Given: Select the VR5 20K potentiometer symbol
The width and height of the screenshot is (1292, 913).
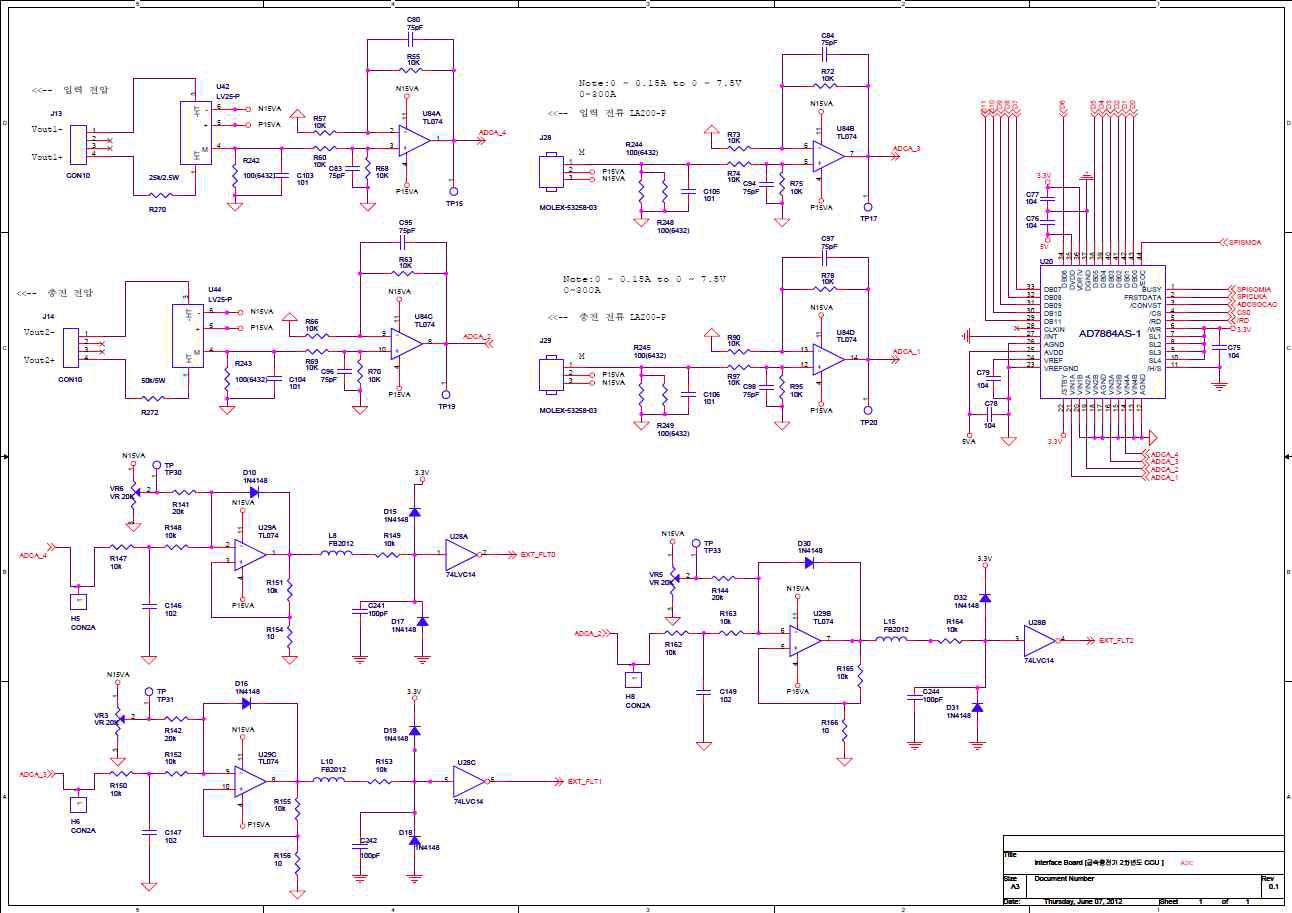Looking at the screenshot, I should (673, 577).
